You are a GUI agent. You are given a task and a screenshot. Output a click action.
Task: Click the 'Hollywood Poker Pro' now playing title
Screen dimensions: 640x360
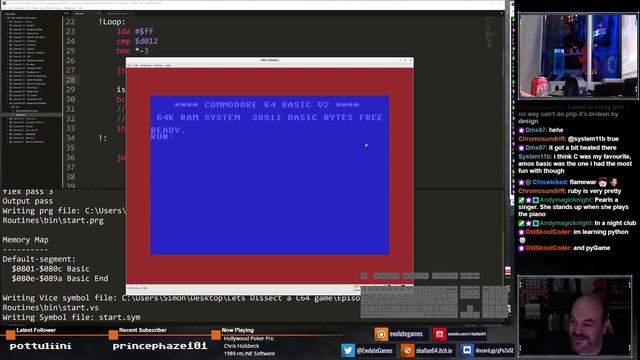(x=249, y=339)
